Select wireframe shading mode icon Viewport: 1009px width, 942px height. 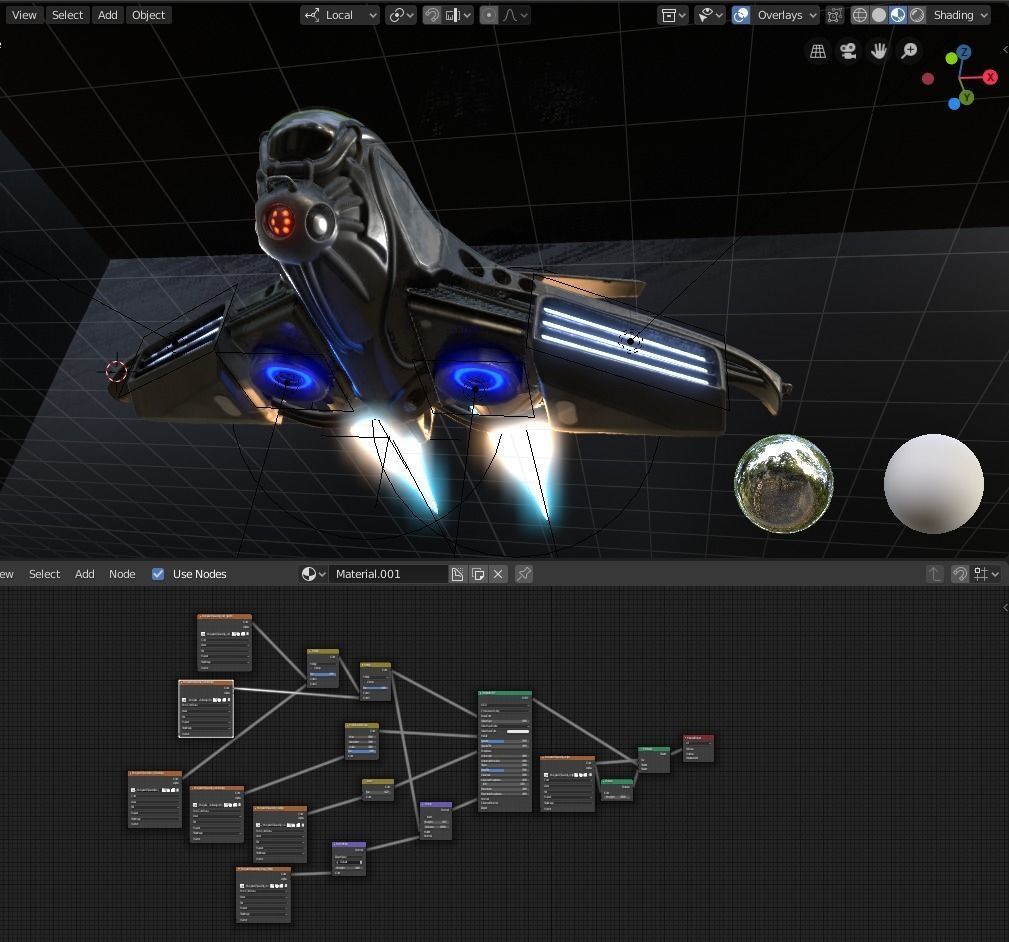[860, 15]
